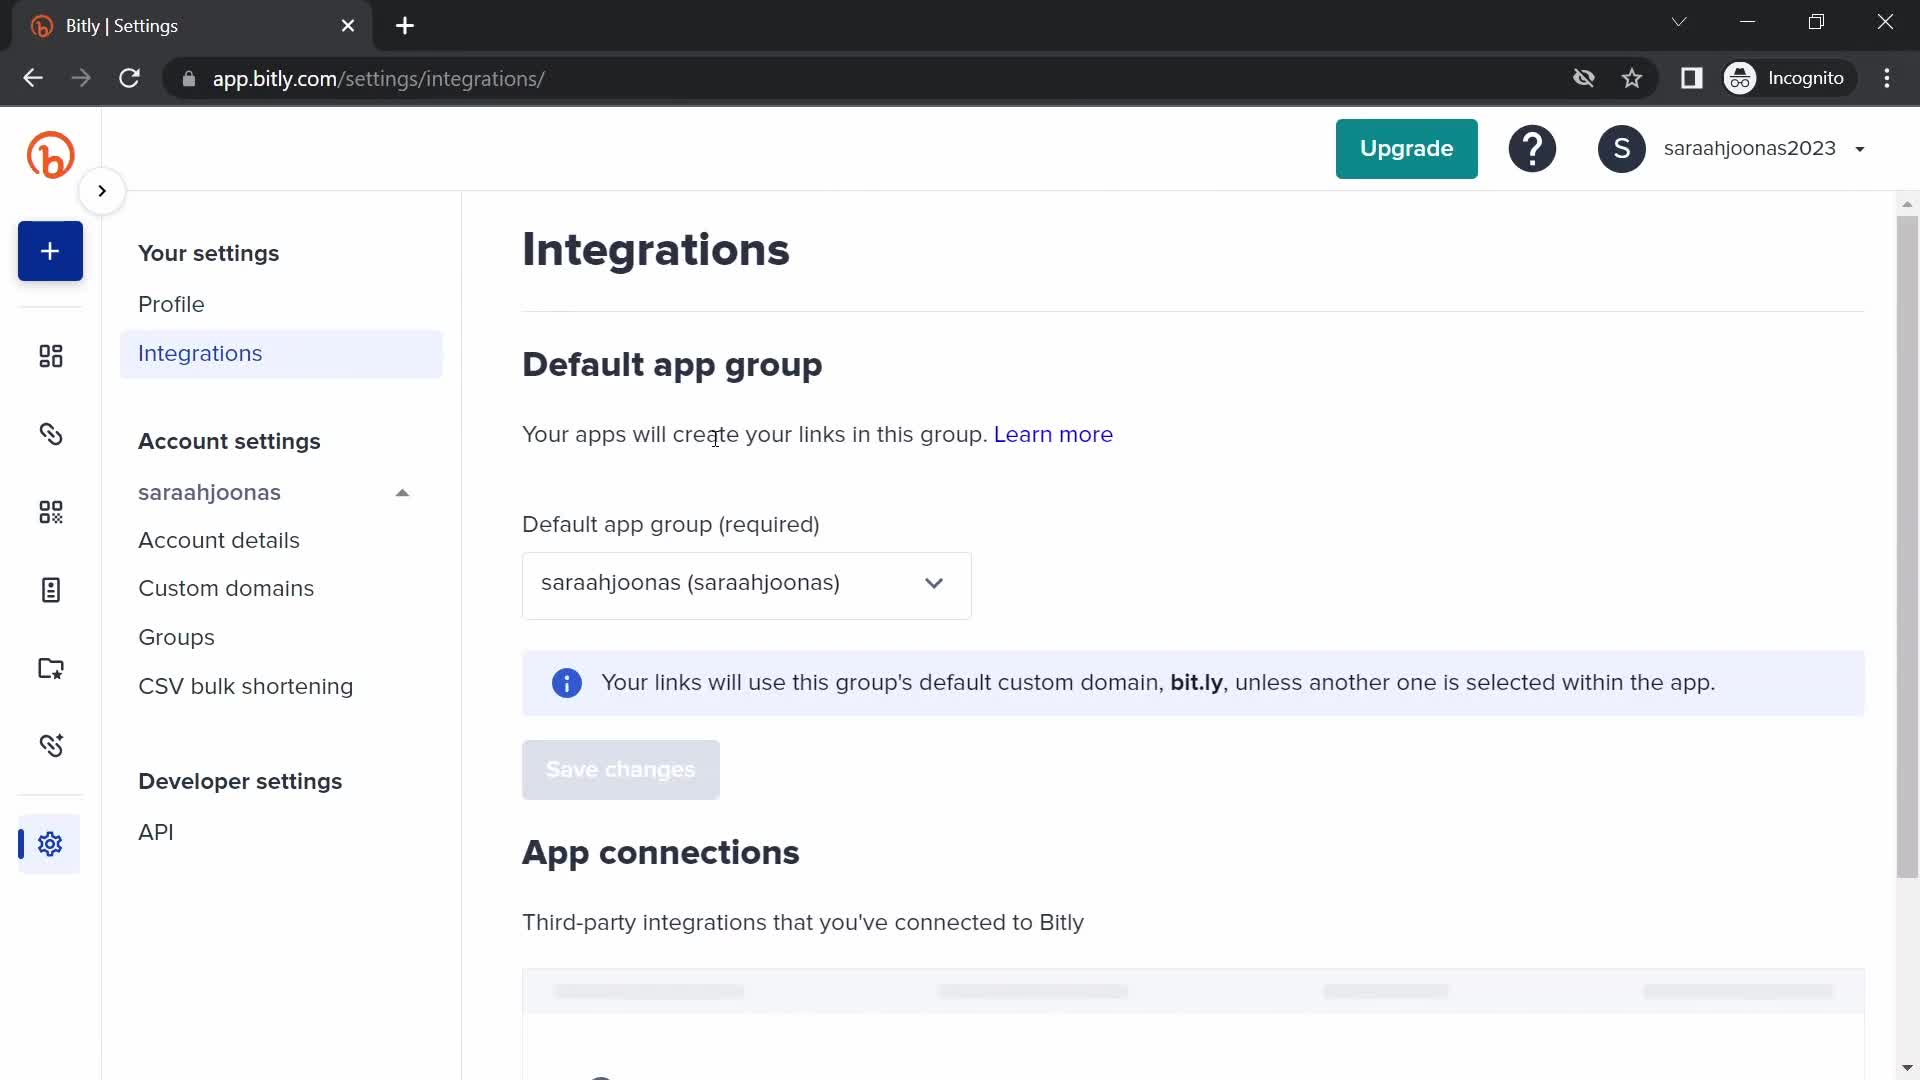Image resolution: width=1920 pixels, height=1080 pixels.
Task: Expand the left navigation sidebar
Action: click(102, 191)
